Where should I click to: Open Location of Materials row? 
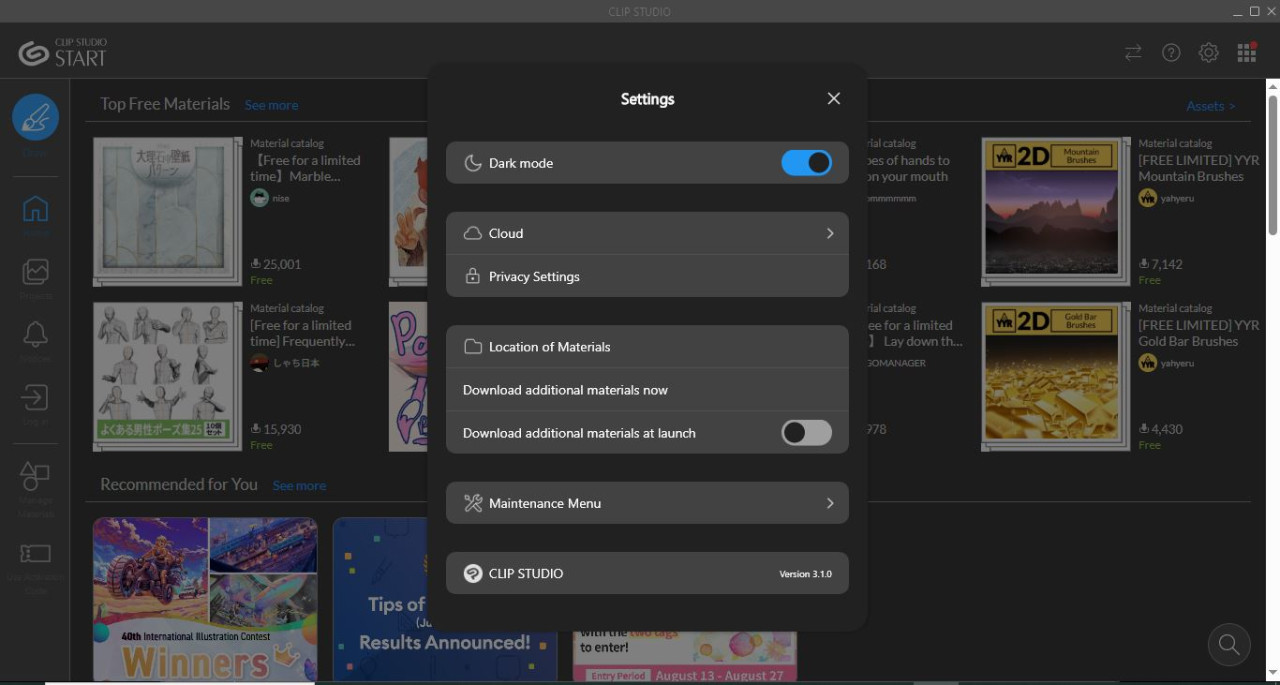647,346
